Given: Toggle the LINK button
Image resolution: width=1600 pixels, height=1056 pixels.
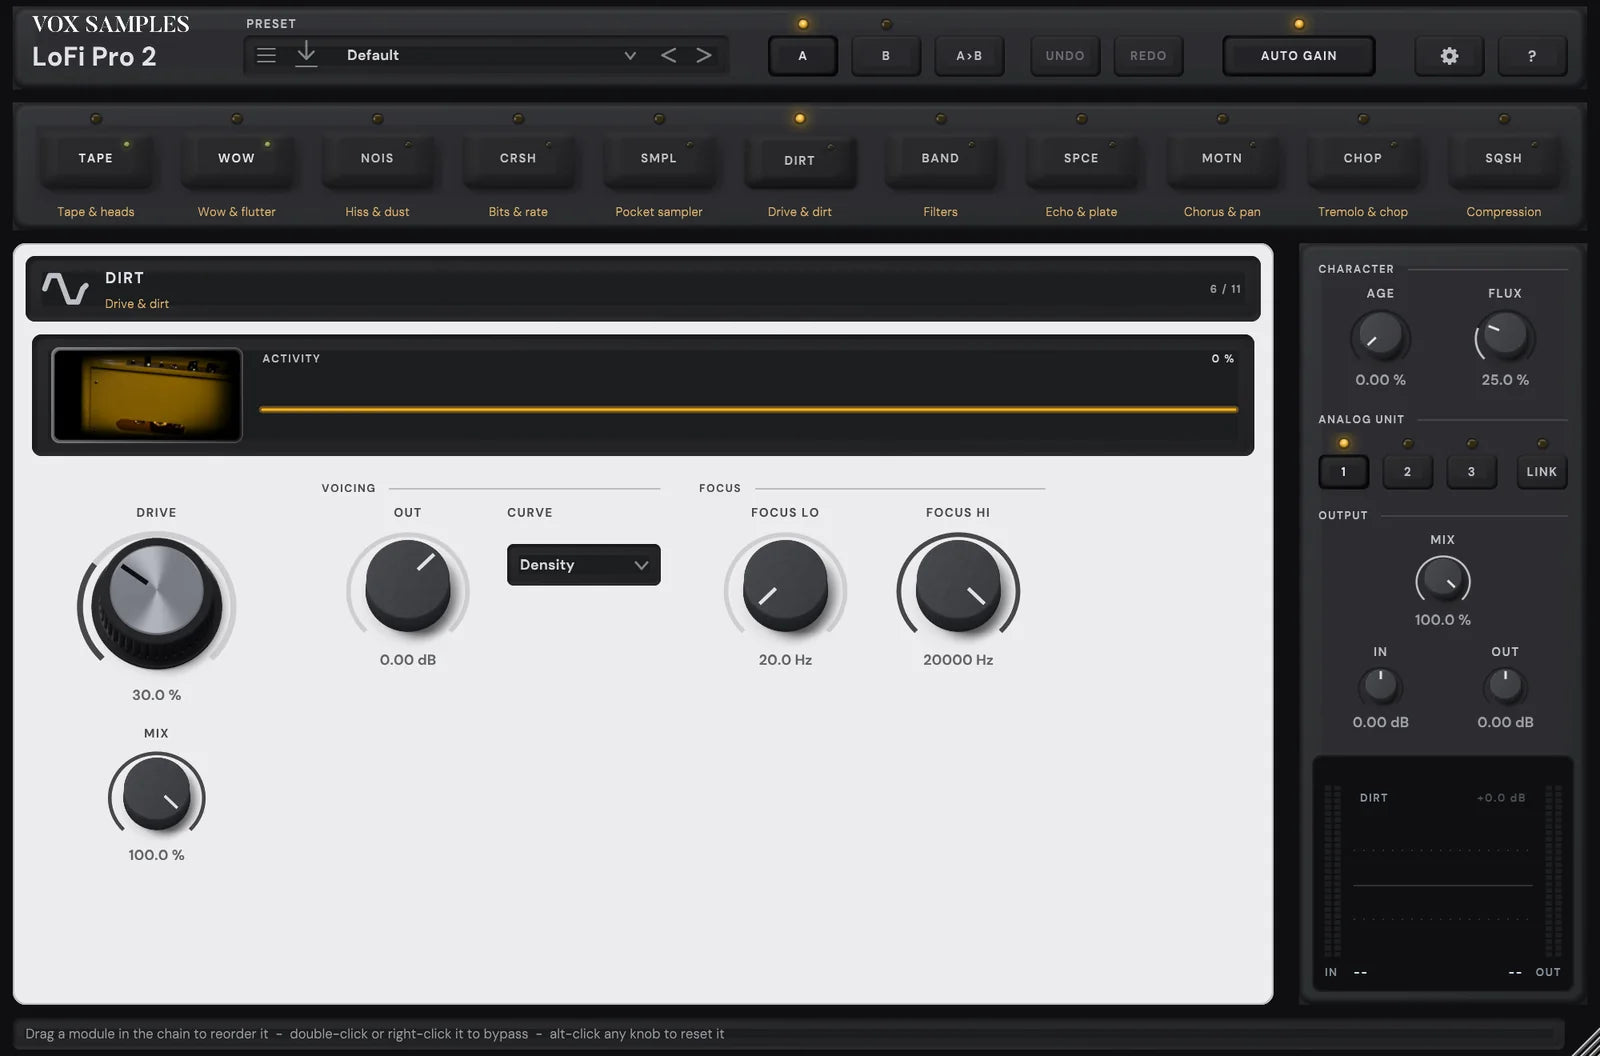Looking at the screenshot, I should tap(1541, 472).
